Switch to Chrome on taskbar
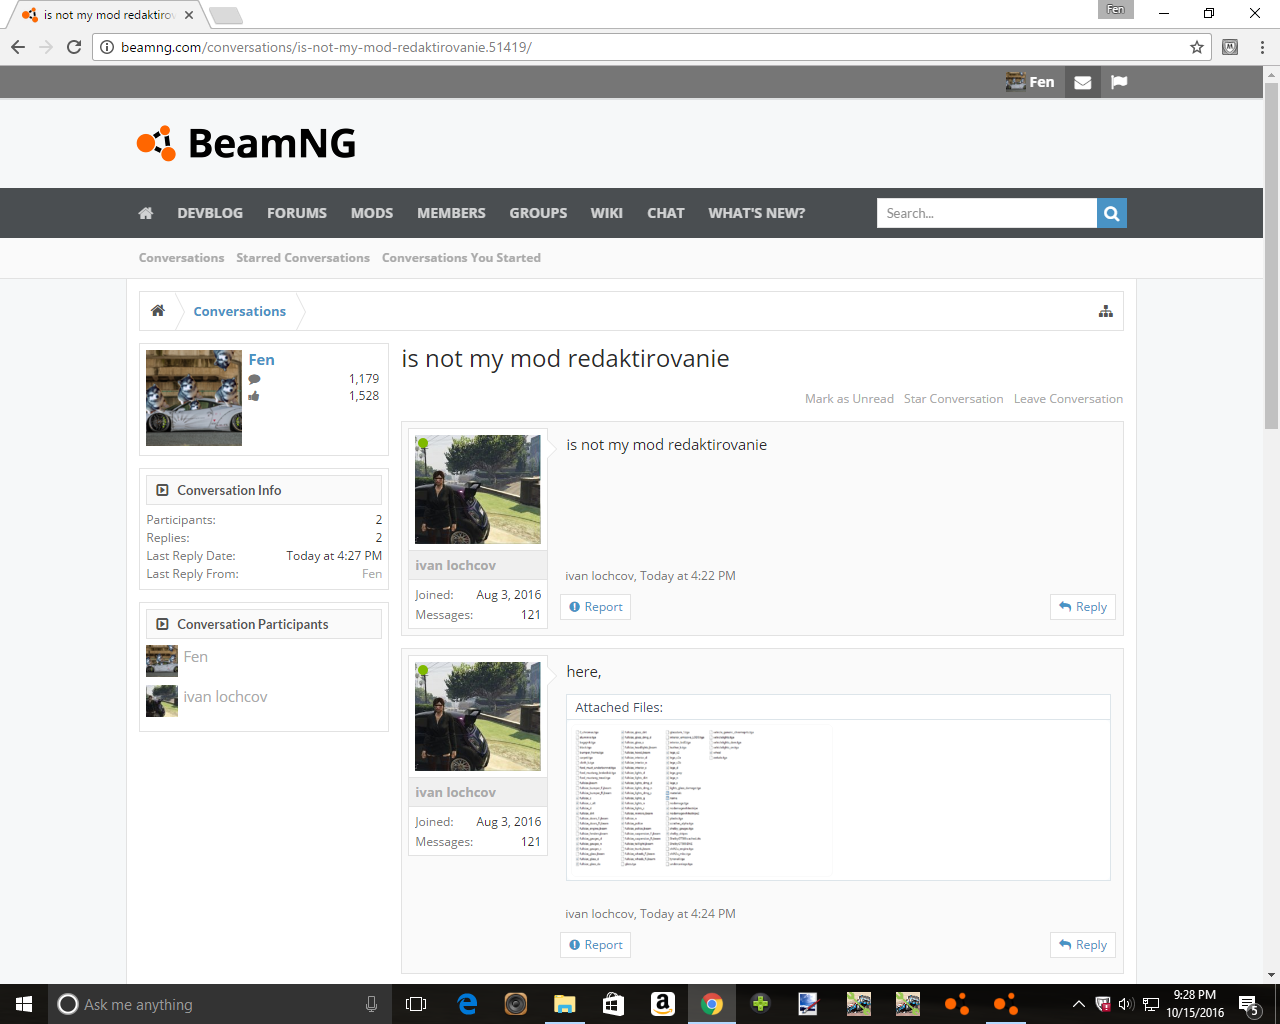Viewport: 1280px width, 1024px height. [x=712, y=1004]
